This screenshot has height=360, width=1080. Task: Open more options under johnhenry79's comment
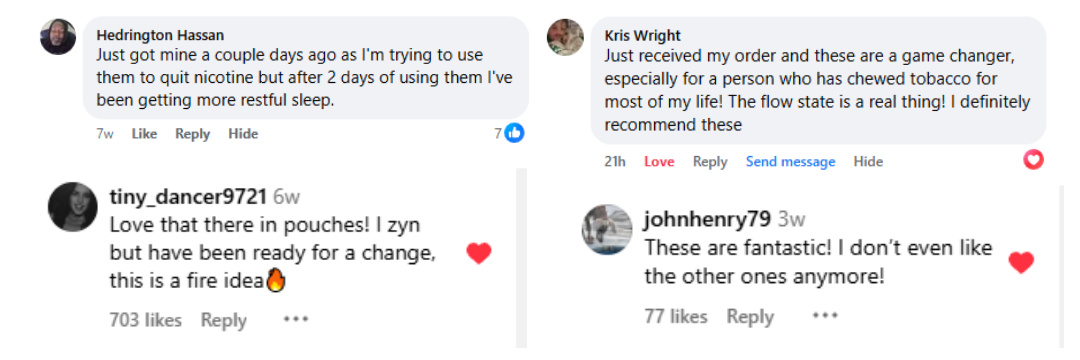pos(824,316)
